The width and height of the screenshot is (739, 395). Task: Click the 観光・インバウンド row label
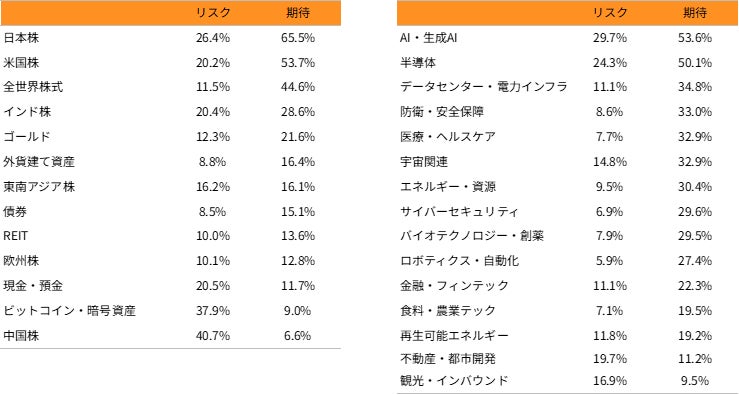point(454,380)
